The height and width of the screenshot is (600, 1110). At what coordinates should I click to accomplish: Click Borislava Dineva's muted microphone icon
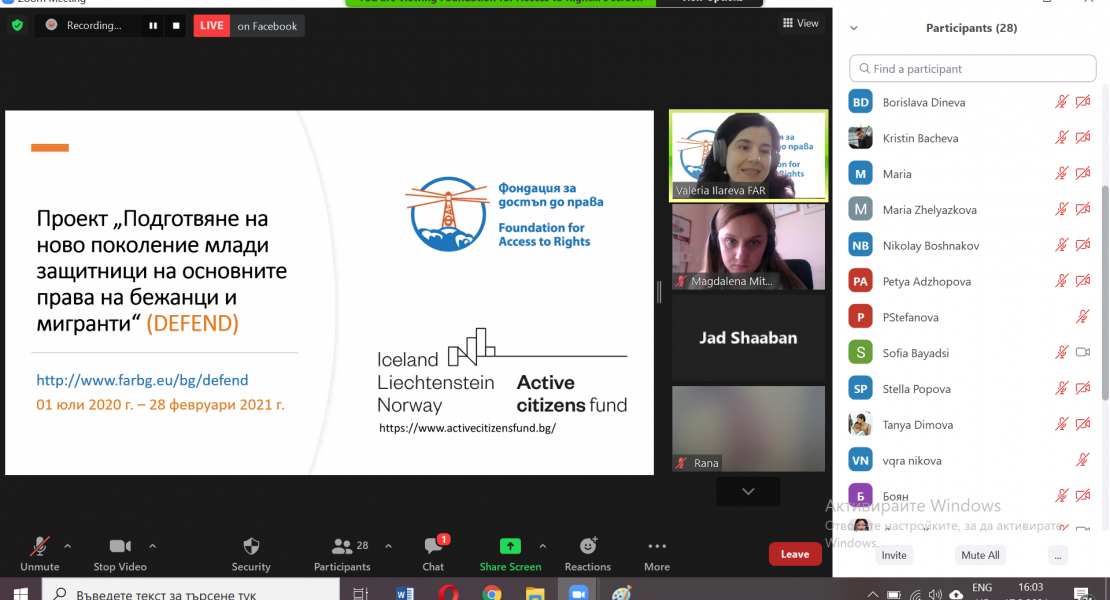point(1061,102)
